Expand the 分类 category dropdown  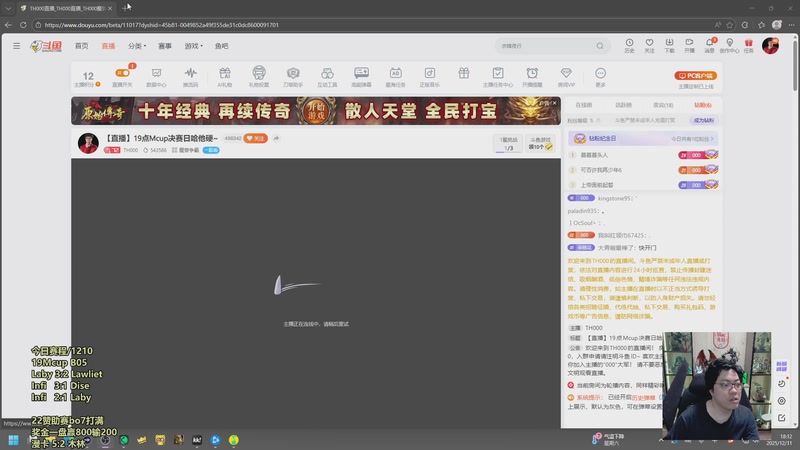tap(137, 46)
